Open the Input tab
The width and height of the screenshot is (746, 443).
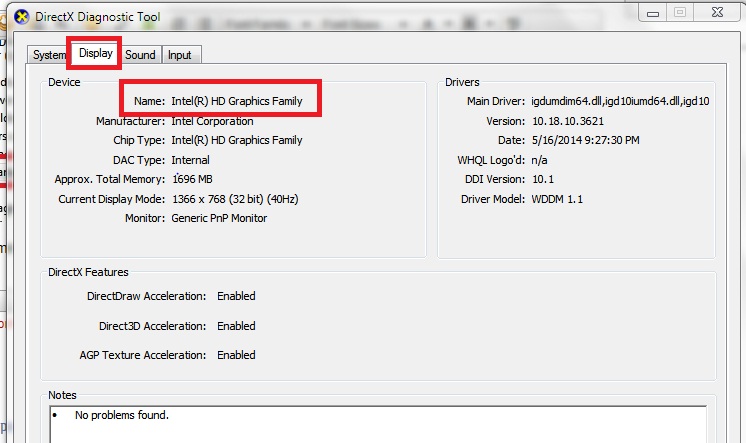coord(181,55)
